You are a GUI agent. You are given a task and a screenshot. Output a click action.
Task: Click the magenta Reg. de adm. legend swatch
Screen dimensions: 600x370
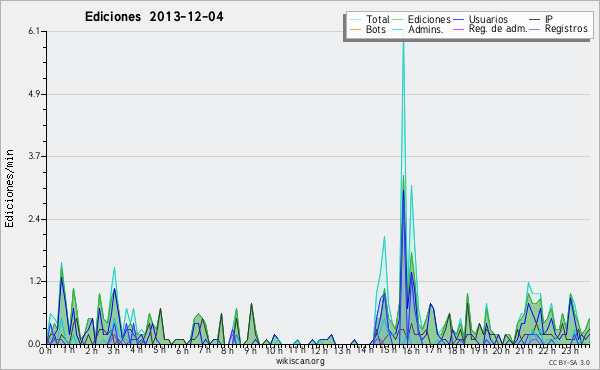coord(458,29)
